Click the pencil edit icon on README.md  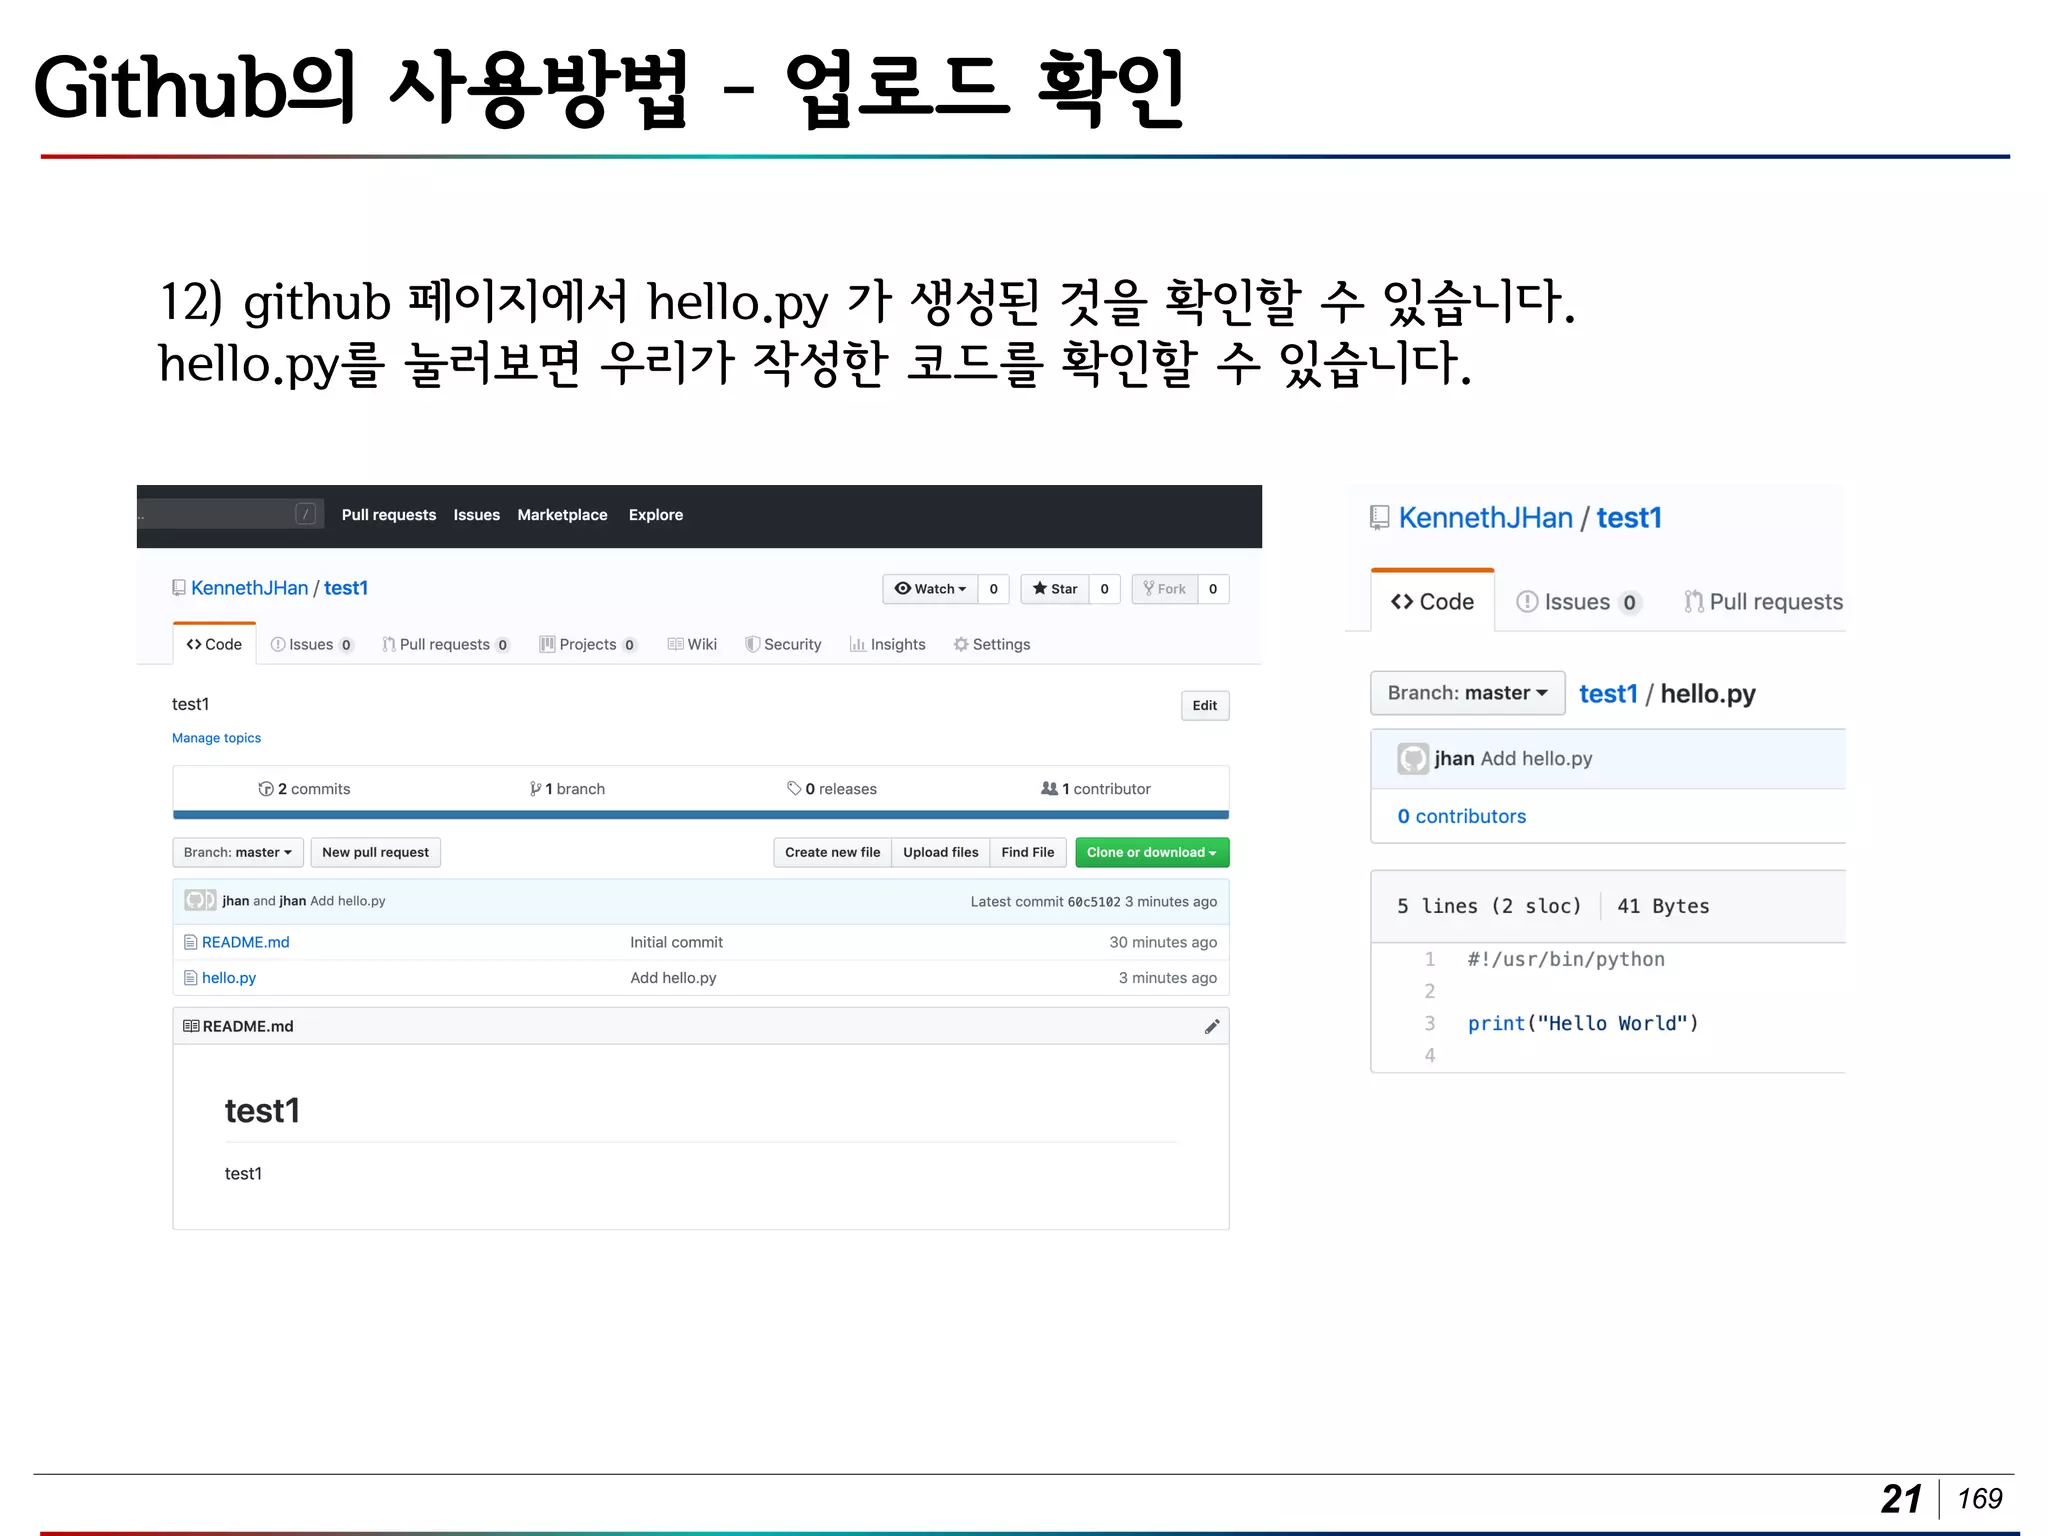[x=1211, y=1026]
